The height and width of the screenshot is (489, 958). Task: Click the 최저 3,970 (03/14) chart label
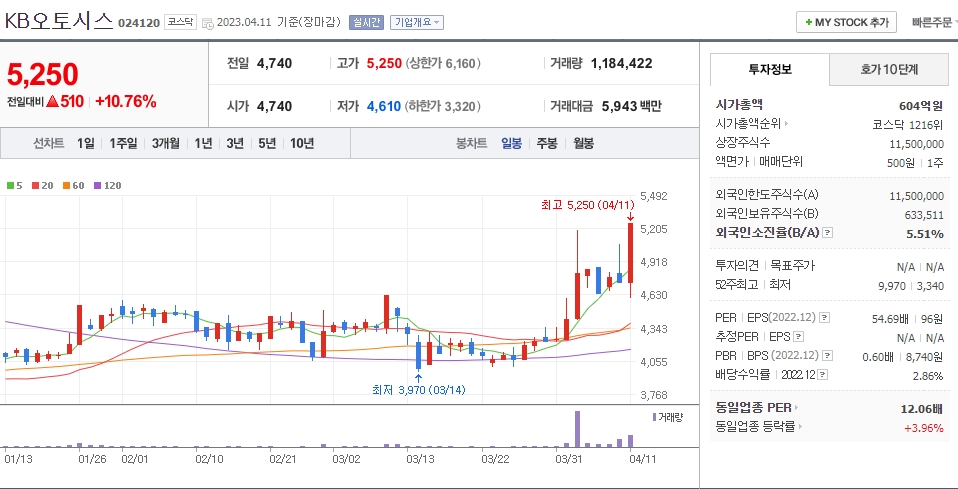[x=419, y=389]
